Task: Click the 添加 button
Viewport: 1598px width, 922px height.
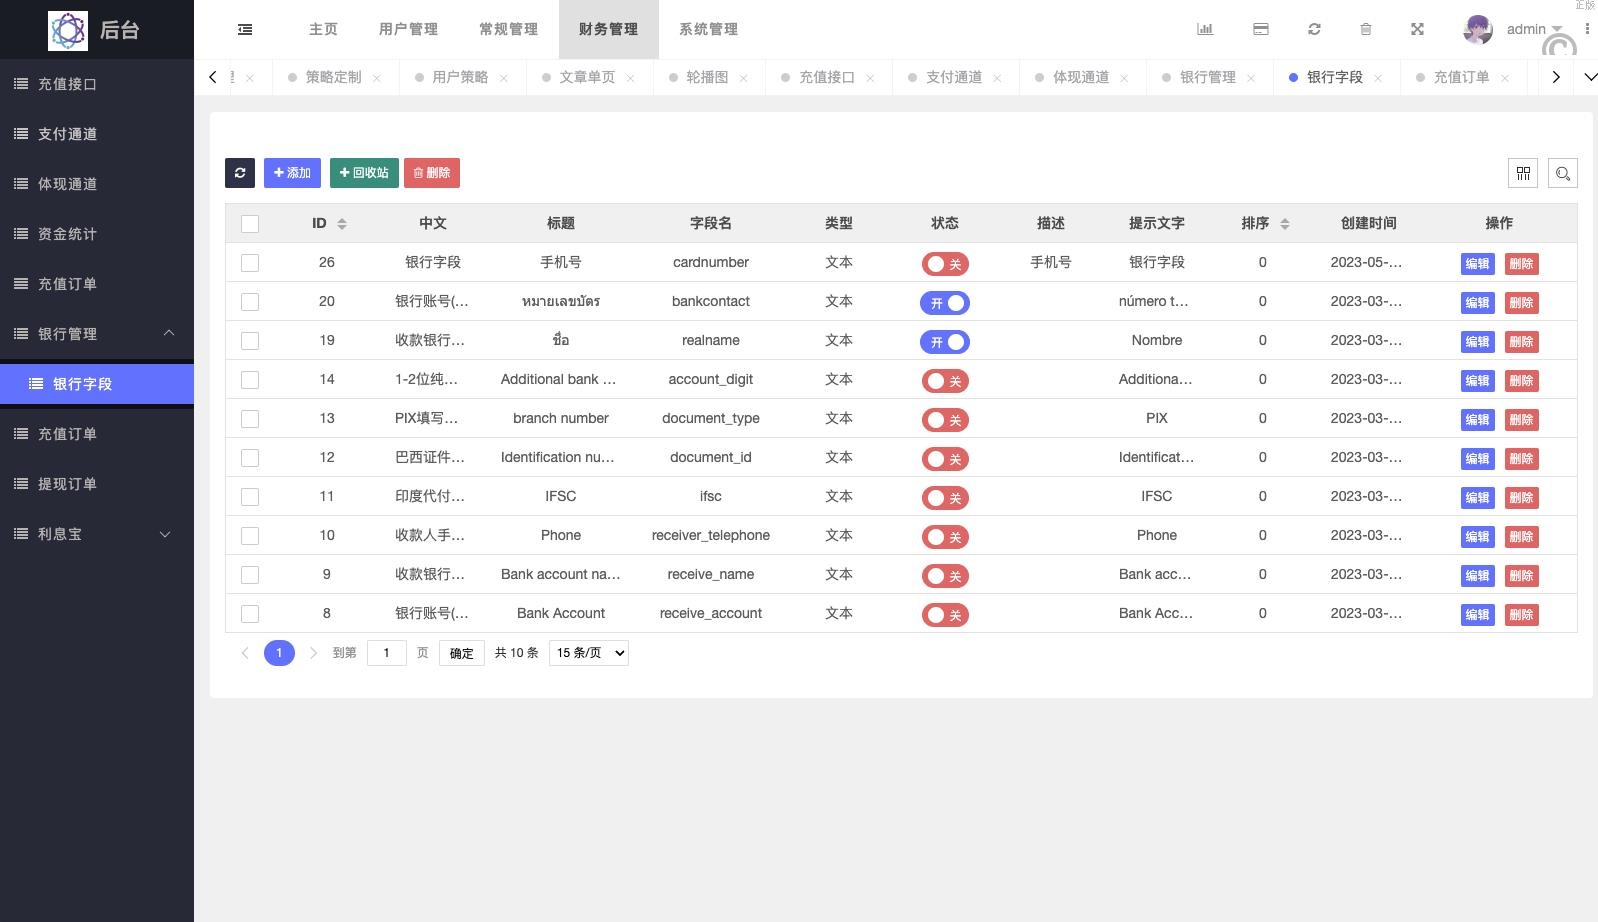Action: tap(292, 173)
